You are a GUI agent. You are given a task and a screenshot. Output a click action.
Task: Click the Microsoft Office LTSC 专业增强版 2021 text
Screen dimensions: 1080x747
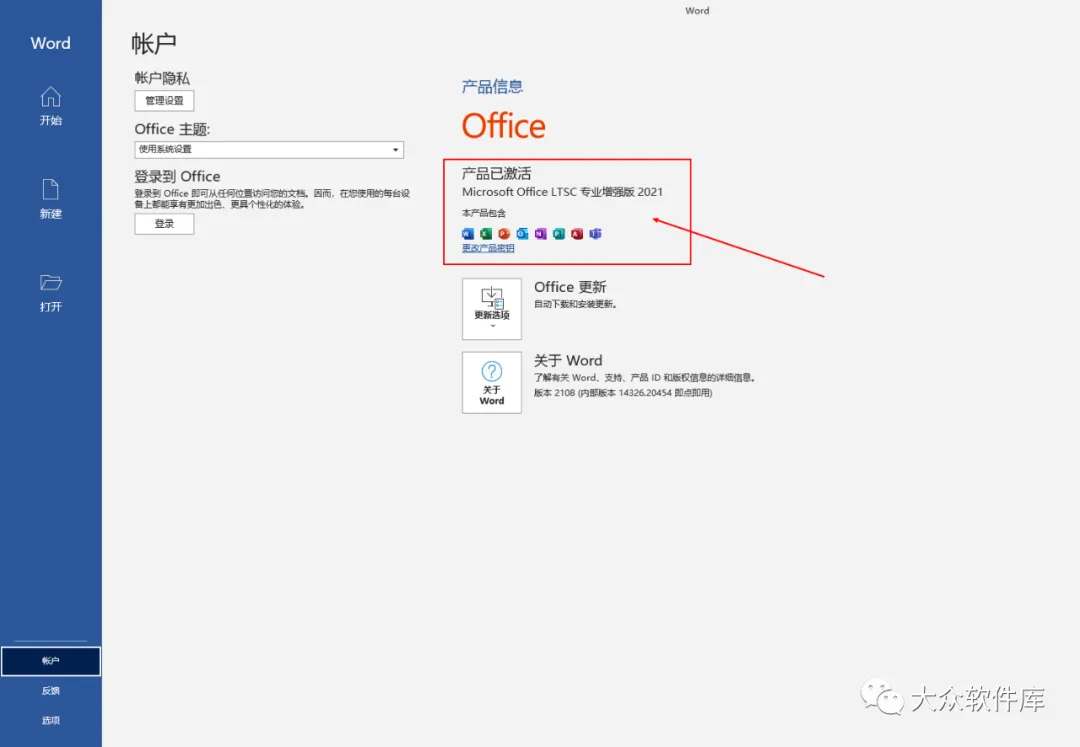tap(562, 192)
